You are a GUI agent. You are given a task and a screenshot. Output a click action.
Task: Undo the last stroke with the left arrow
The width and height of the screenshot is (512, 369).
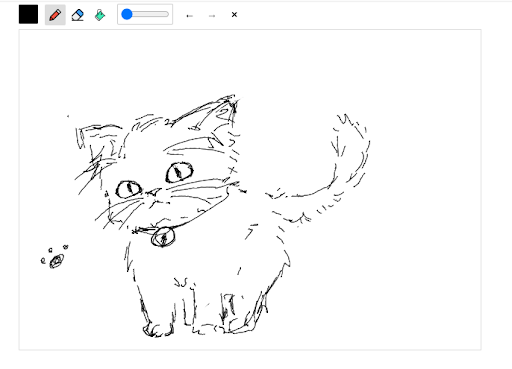189,15
